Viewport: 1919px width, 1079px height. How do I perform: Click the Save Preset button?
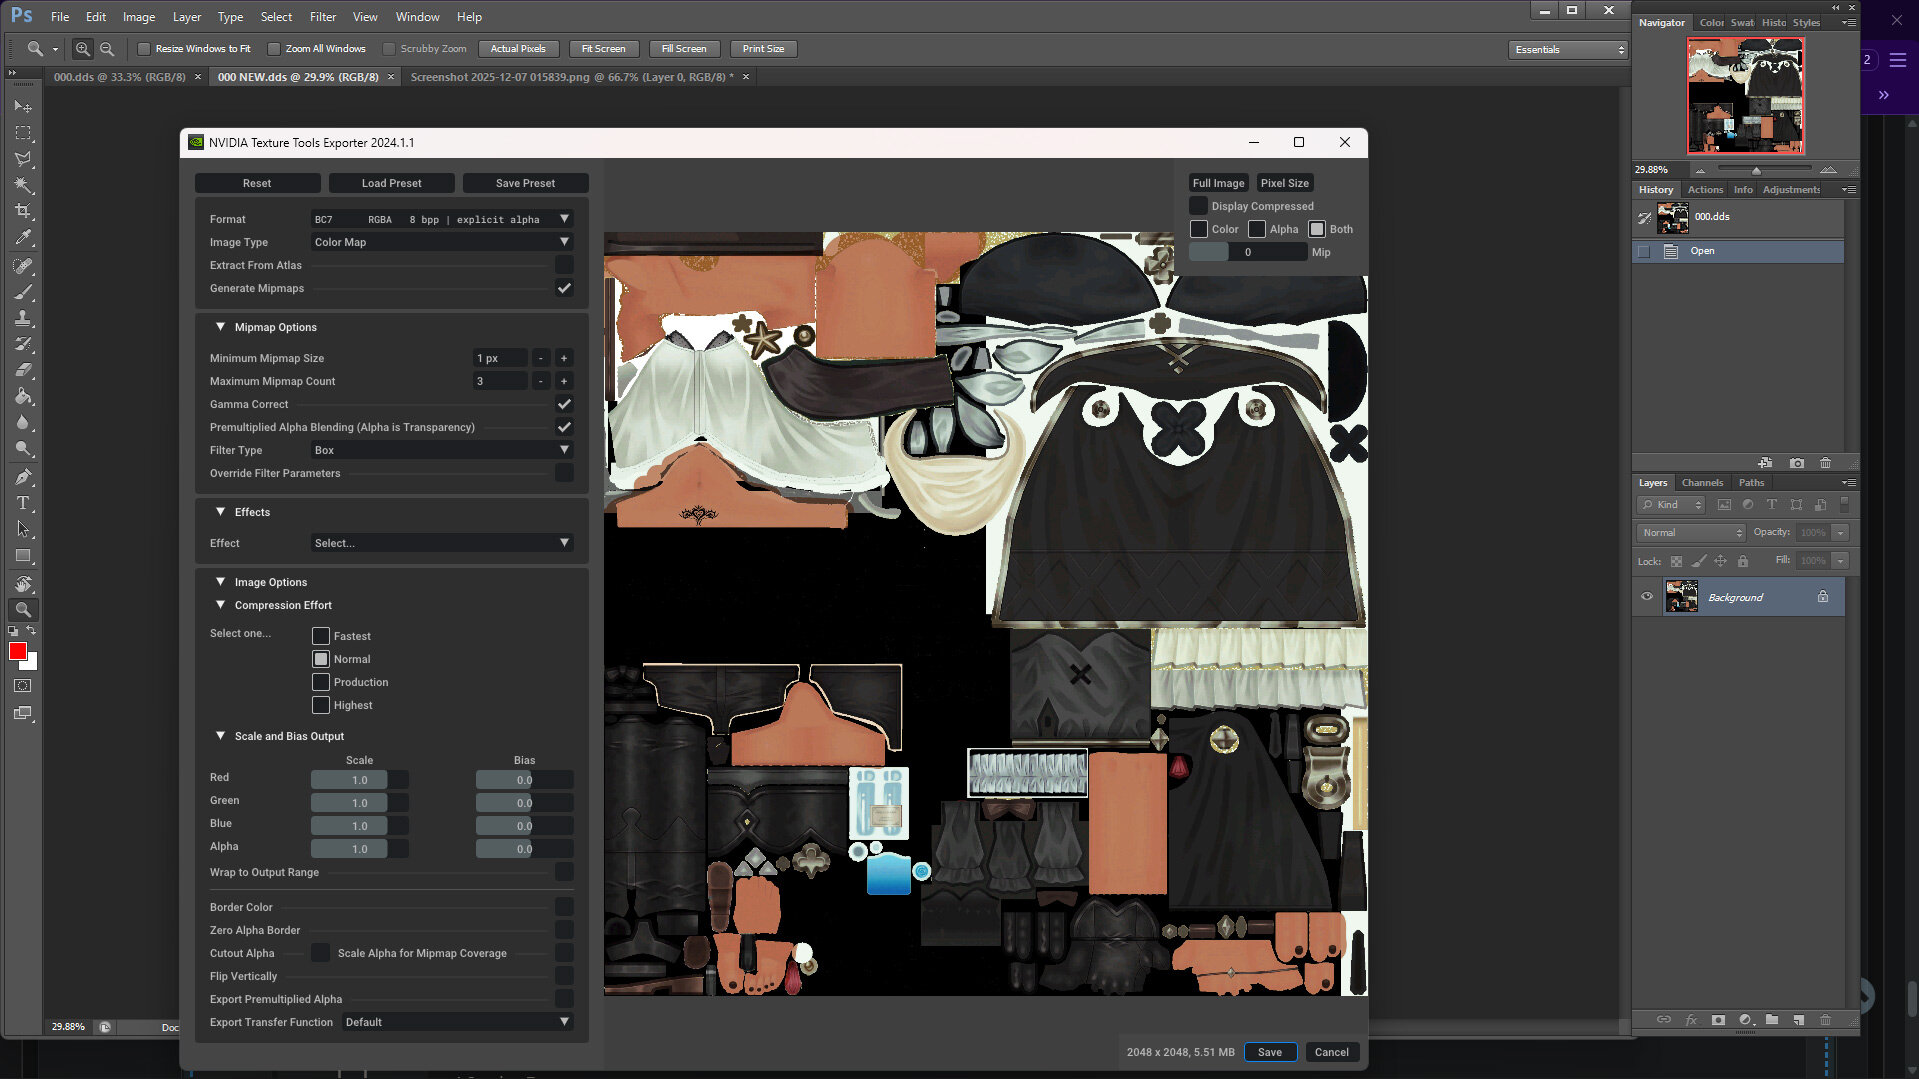[x=525, y=183]
